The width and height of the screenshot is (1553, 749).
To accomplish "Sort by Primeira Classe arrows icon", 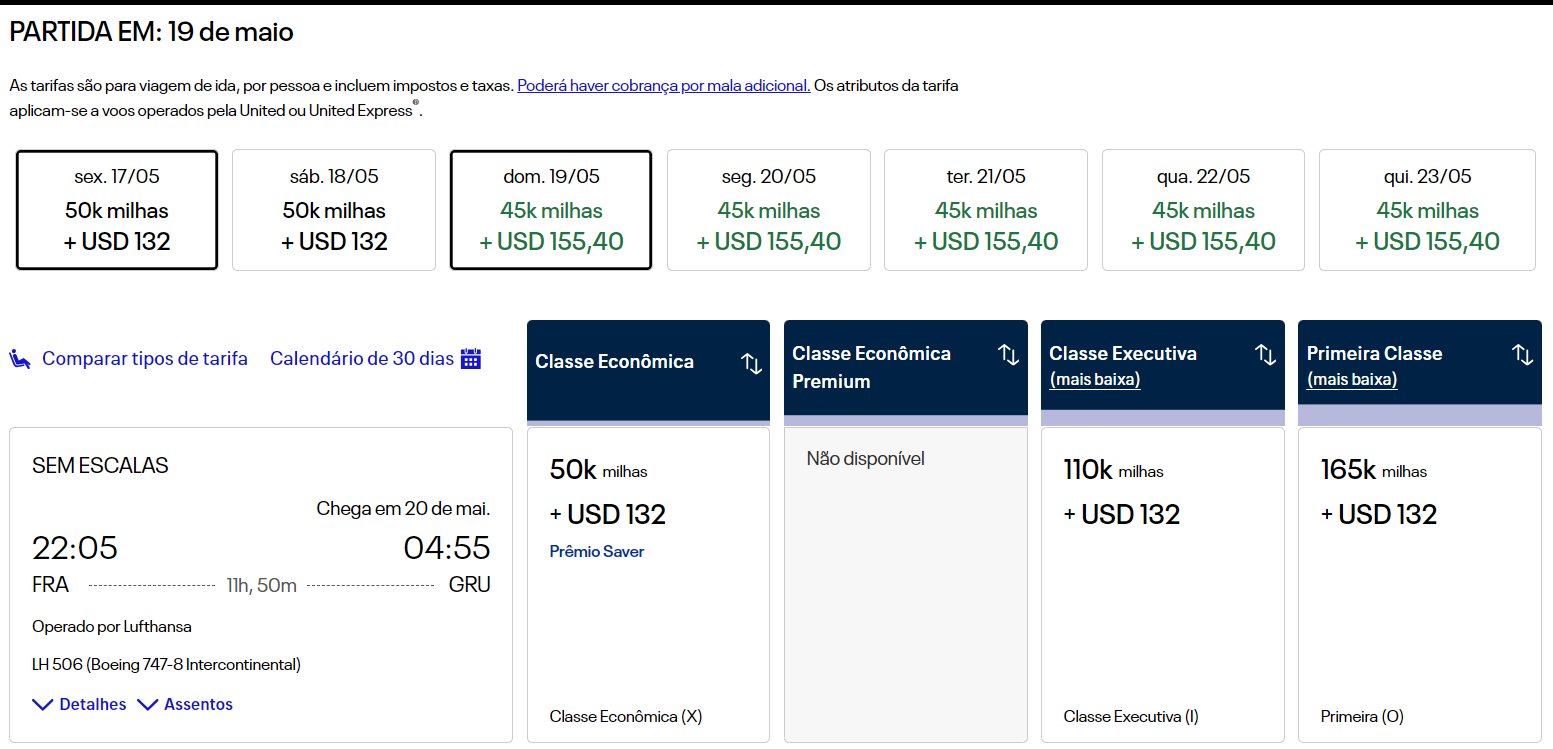I will point(1523,354).
